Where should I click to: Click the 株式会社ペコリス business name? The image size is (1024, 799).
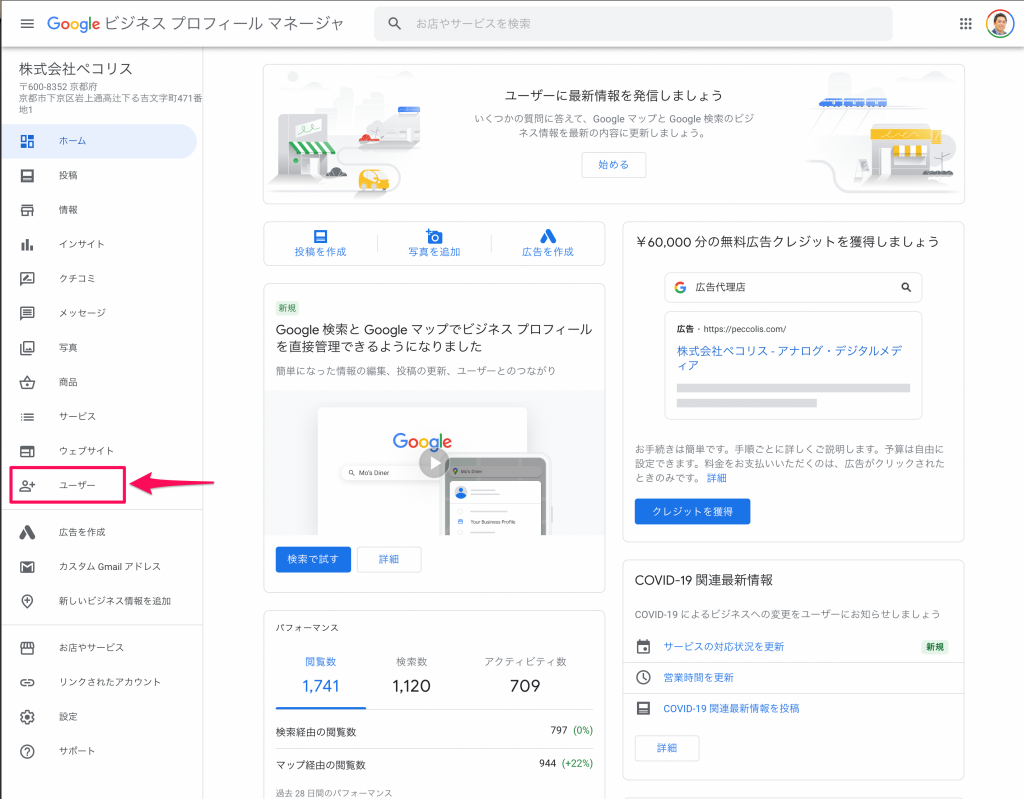(76, 69)
